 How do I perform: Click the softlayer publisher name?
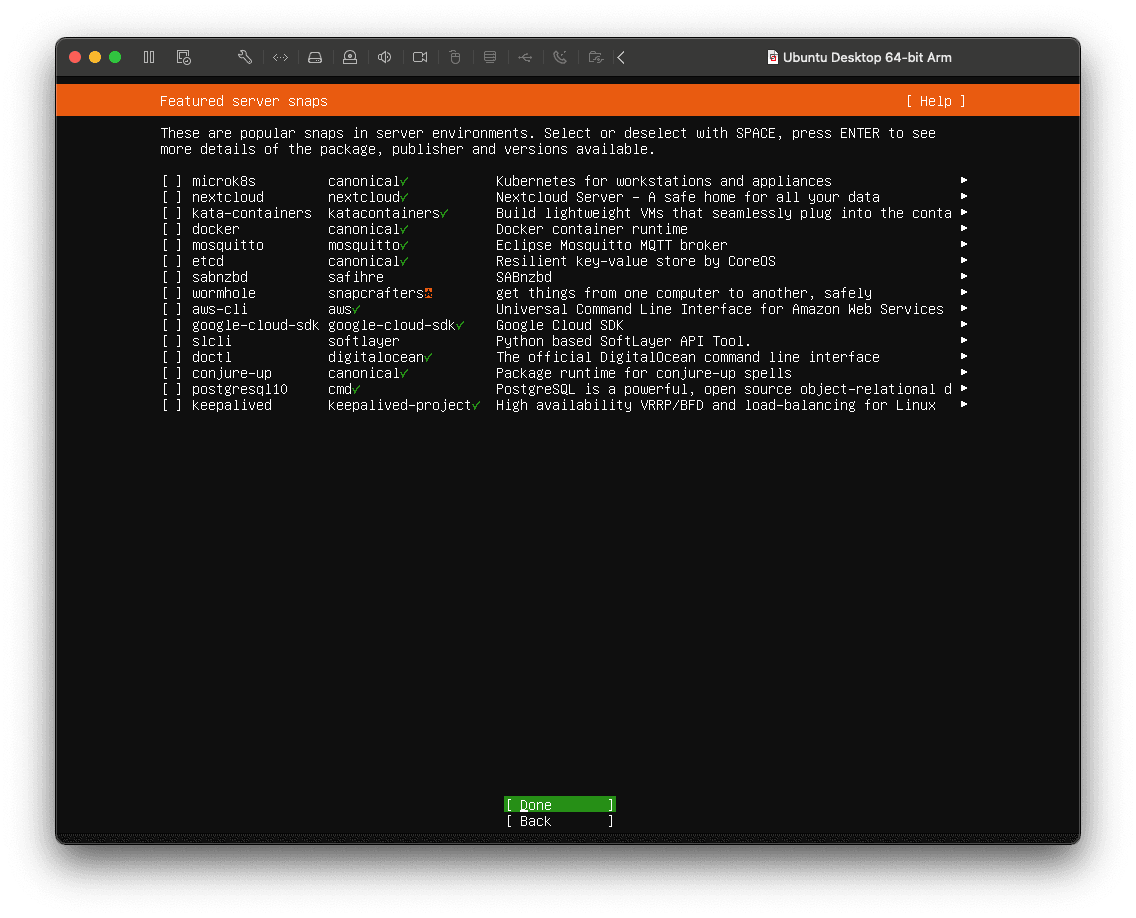click(x=364, y=341)
